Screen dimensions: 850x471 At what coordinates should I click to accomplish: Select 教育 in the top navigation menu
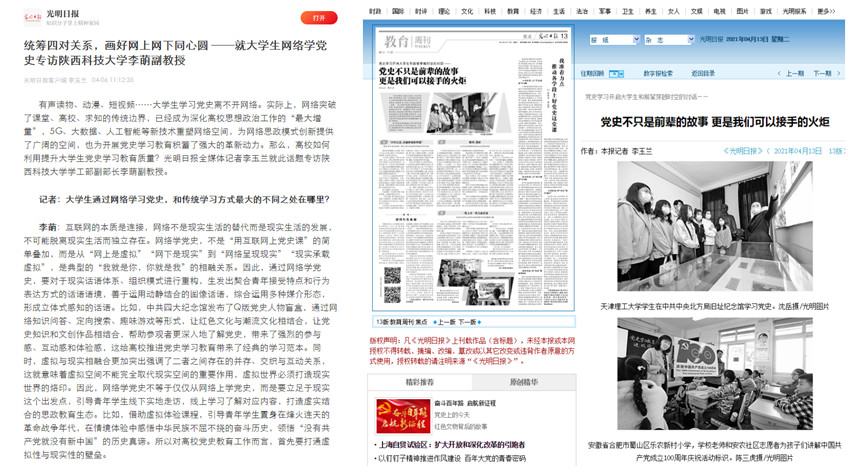point(513,11)
